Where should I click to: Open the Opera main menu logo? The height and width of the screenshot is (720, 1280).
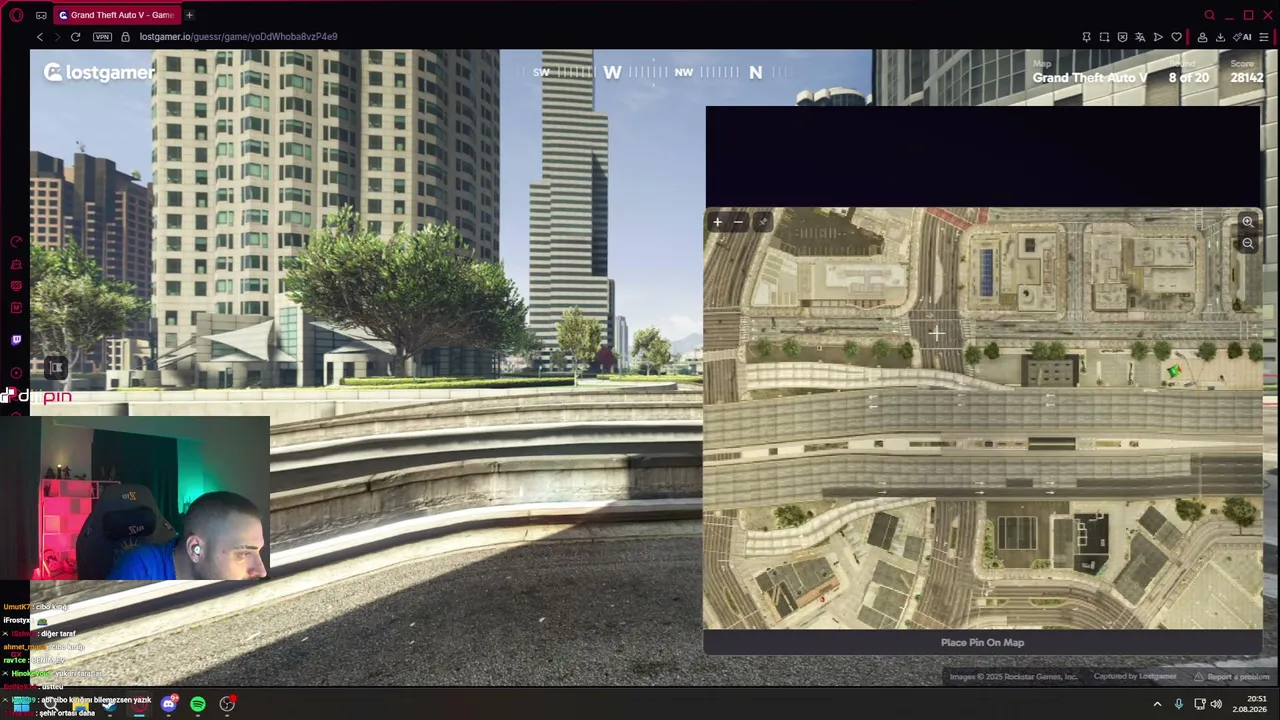point(16,15)
